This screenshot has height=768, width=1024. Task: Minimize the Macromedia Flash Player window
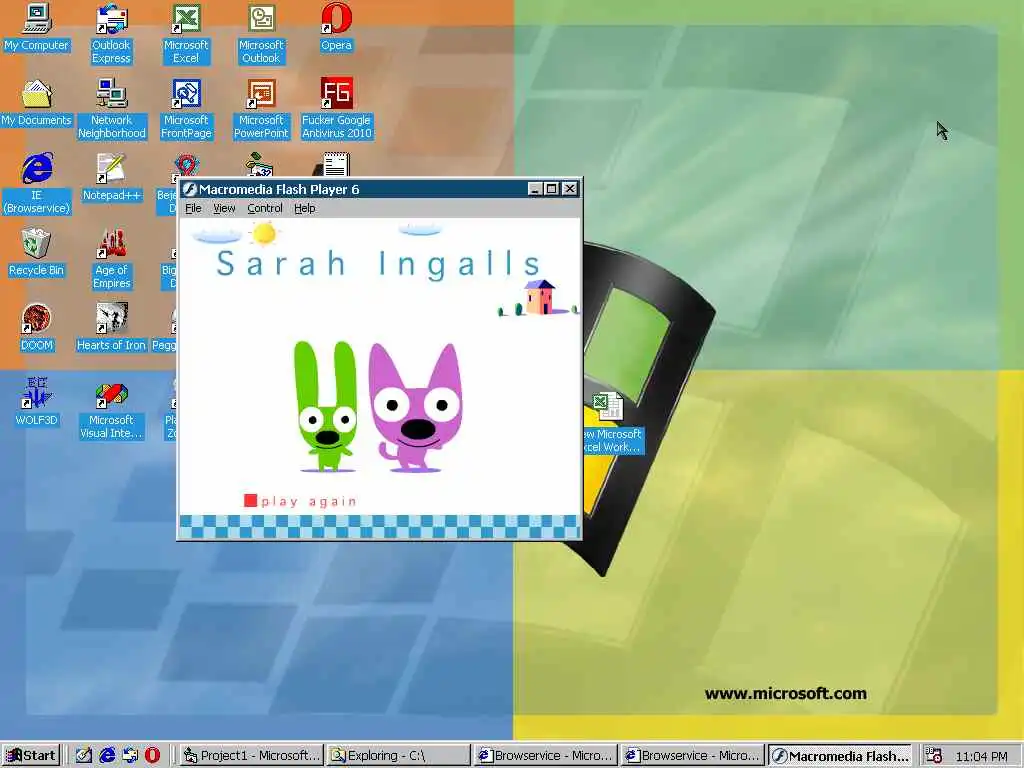tap(535, 189)
